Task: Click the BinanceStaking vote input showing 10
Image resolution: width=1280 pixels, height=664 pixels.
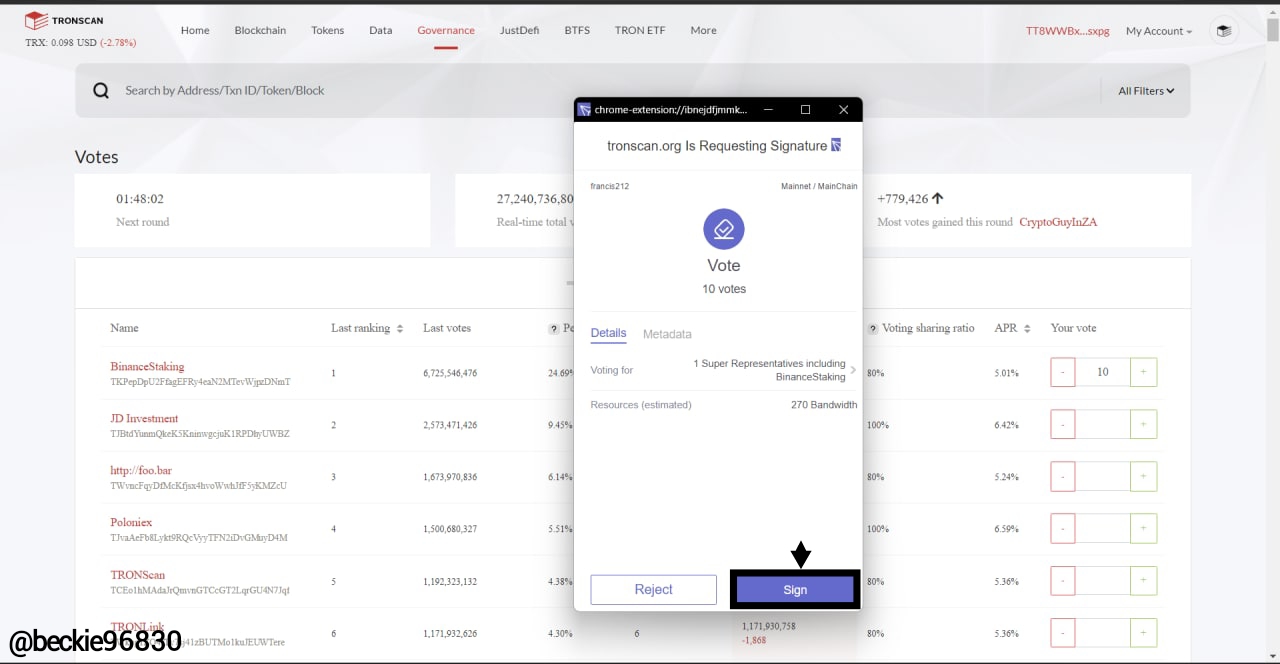Action: [x=1102, y=372]
